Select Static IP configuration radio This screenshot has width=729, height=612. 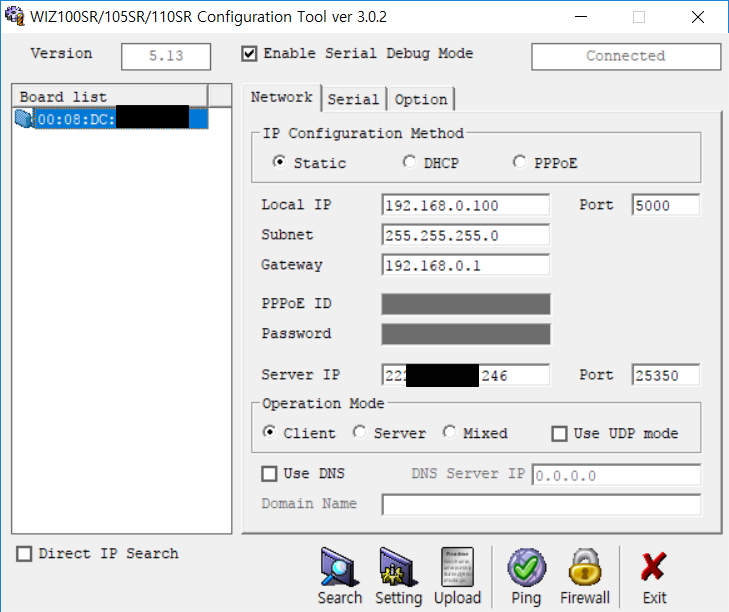point(279,162)
